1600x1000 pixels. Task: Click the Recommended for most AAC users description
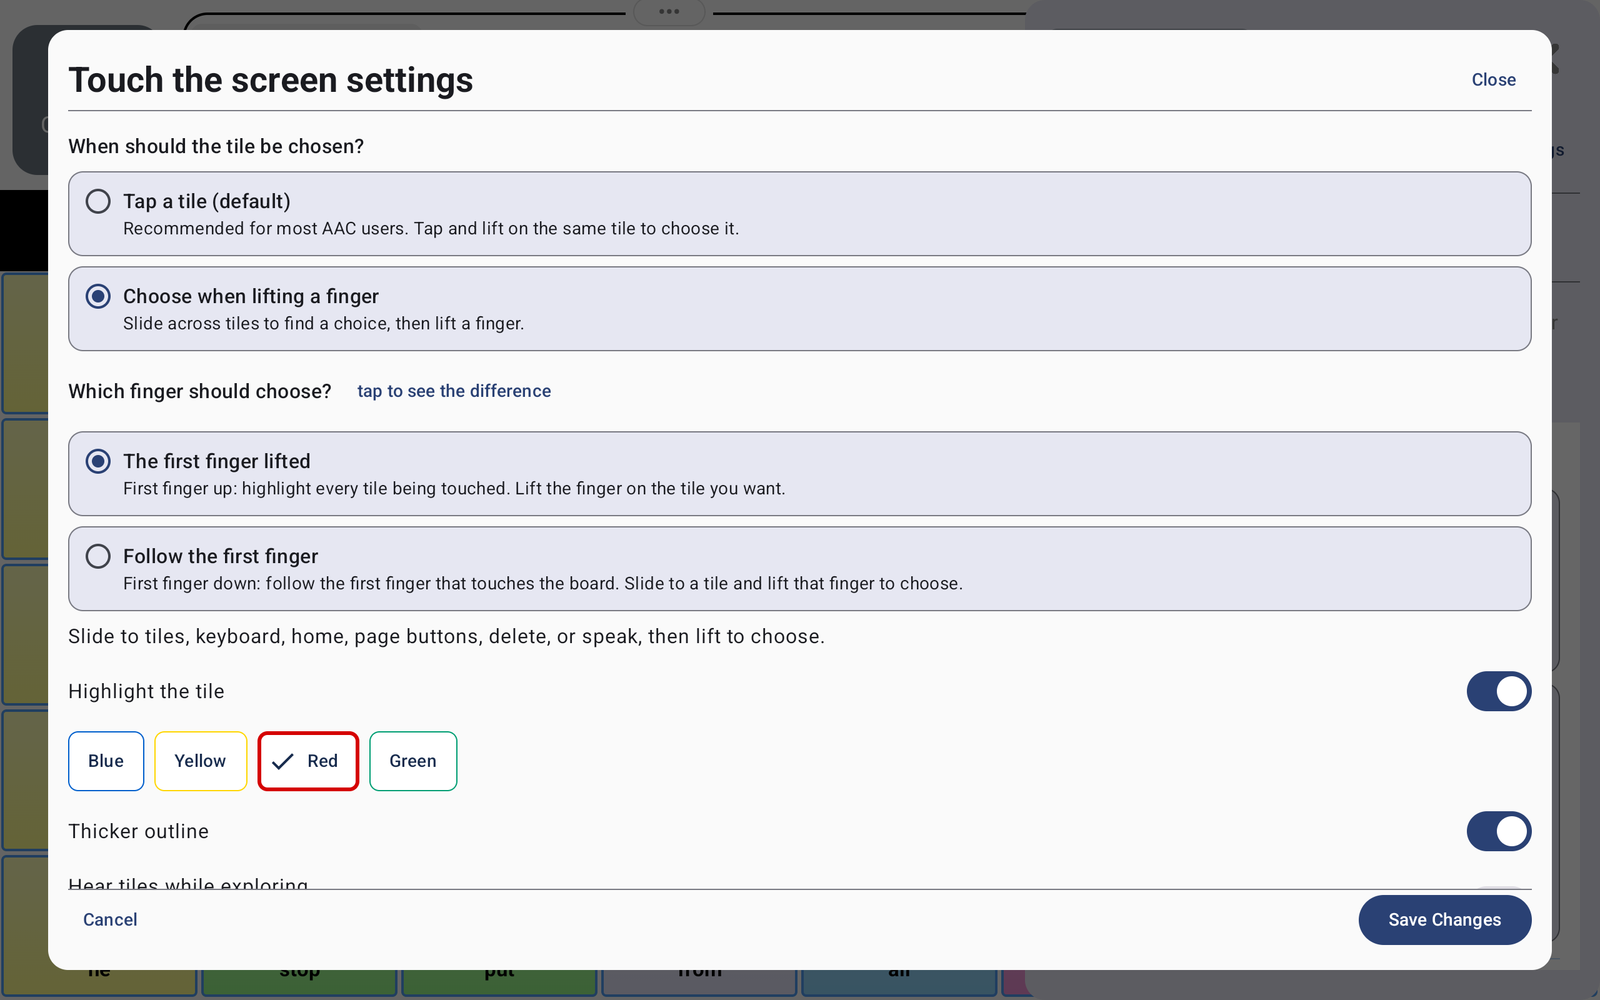pos(431,229)
